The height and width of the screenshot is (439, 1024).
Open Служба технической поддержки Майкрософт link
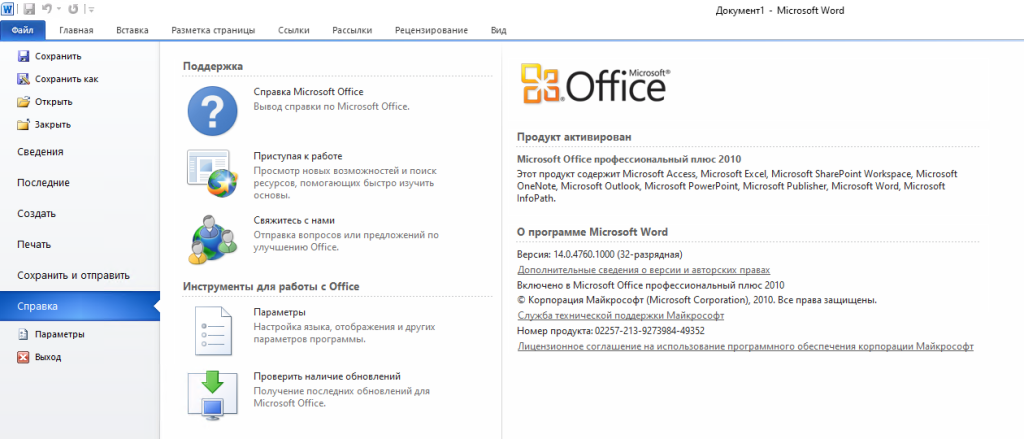pyautogui.click(x=621, y=316)
